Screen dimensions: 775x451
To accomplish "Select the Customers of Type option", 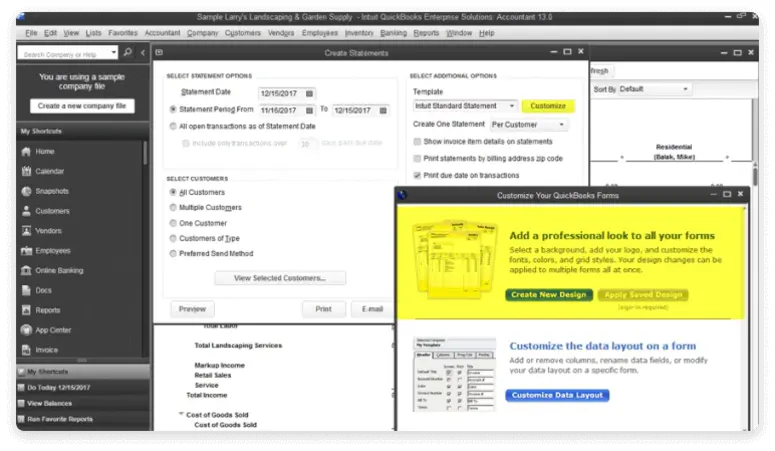I will coord(173,238).
